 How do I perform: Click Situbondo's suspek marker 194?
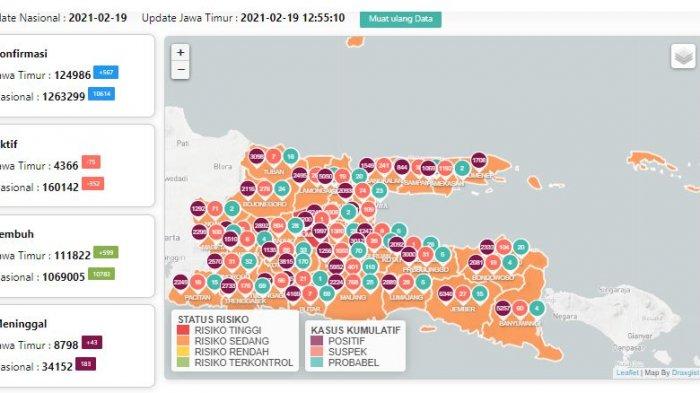pyautogui.click(x=504, y=247)
